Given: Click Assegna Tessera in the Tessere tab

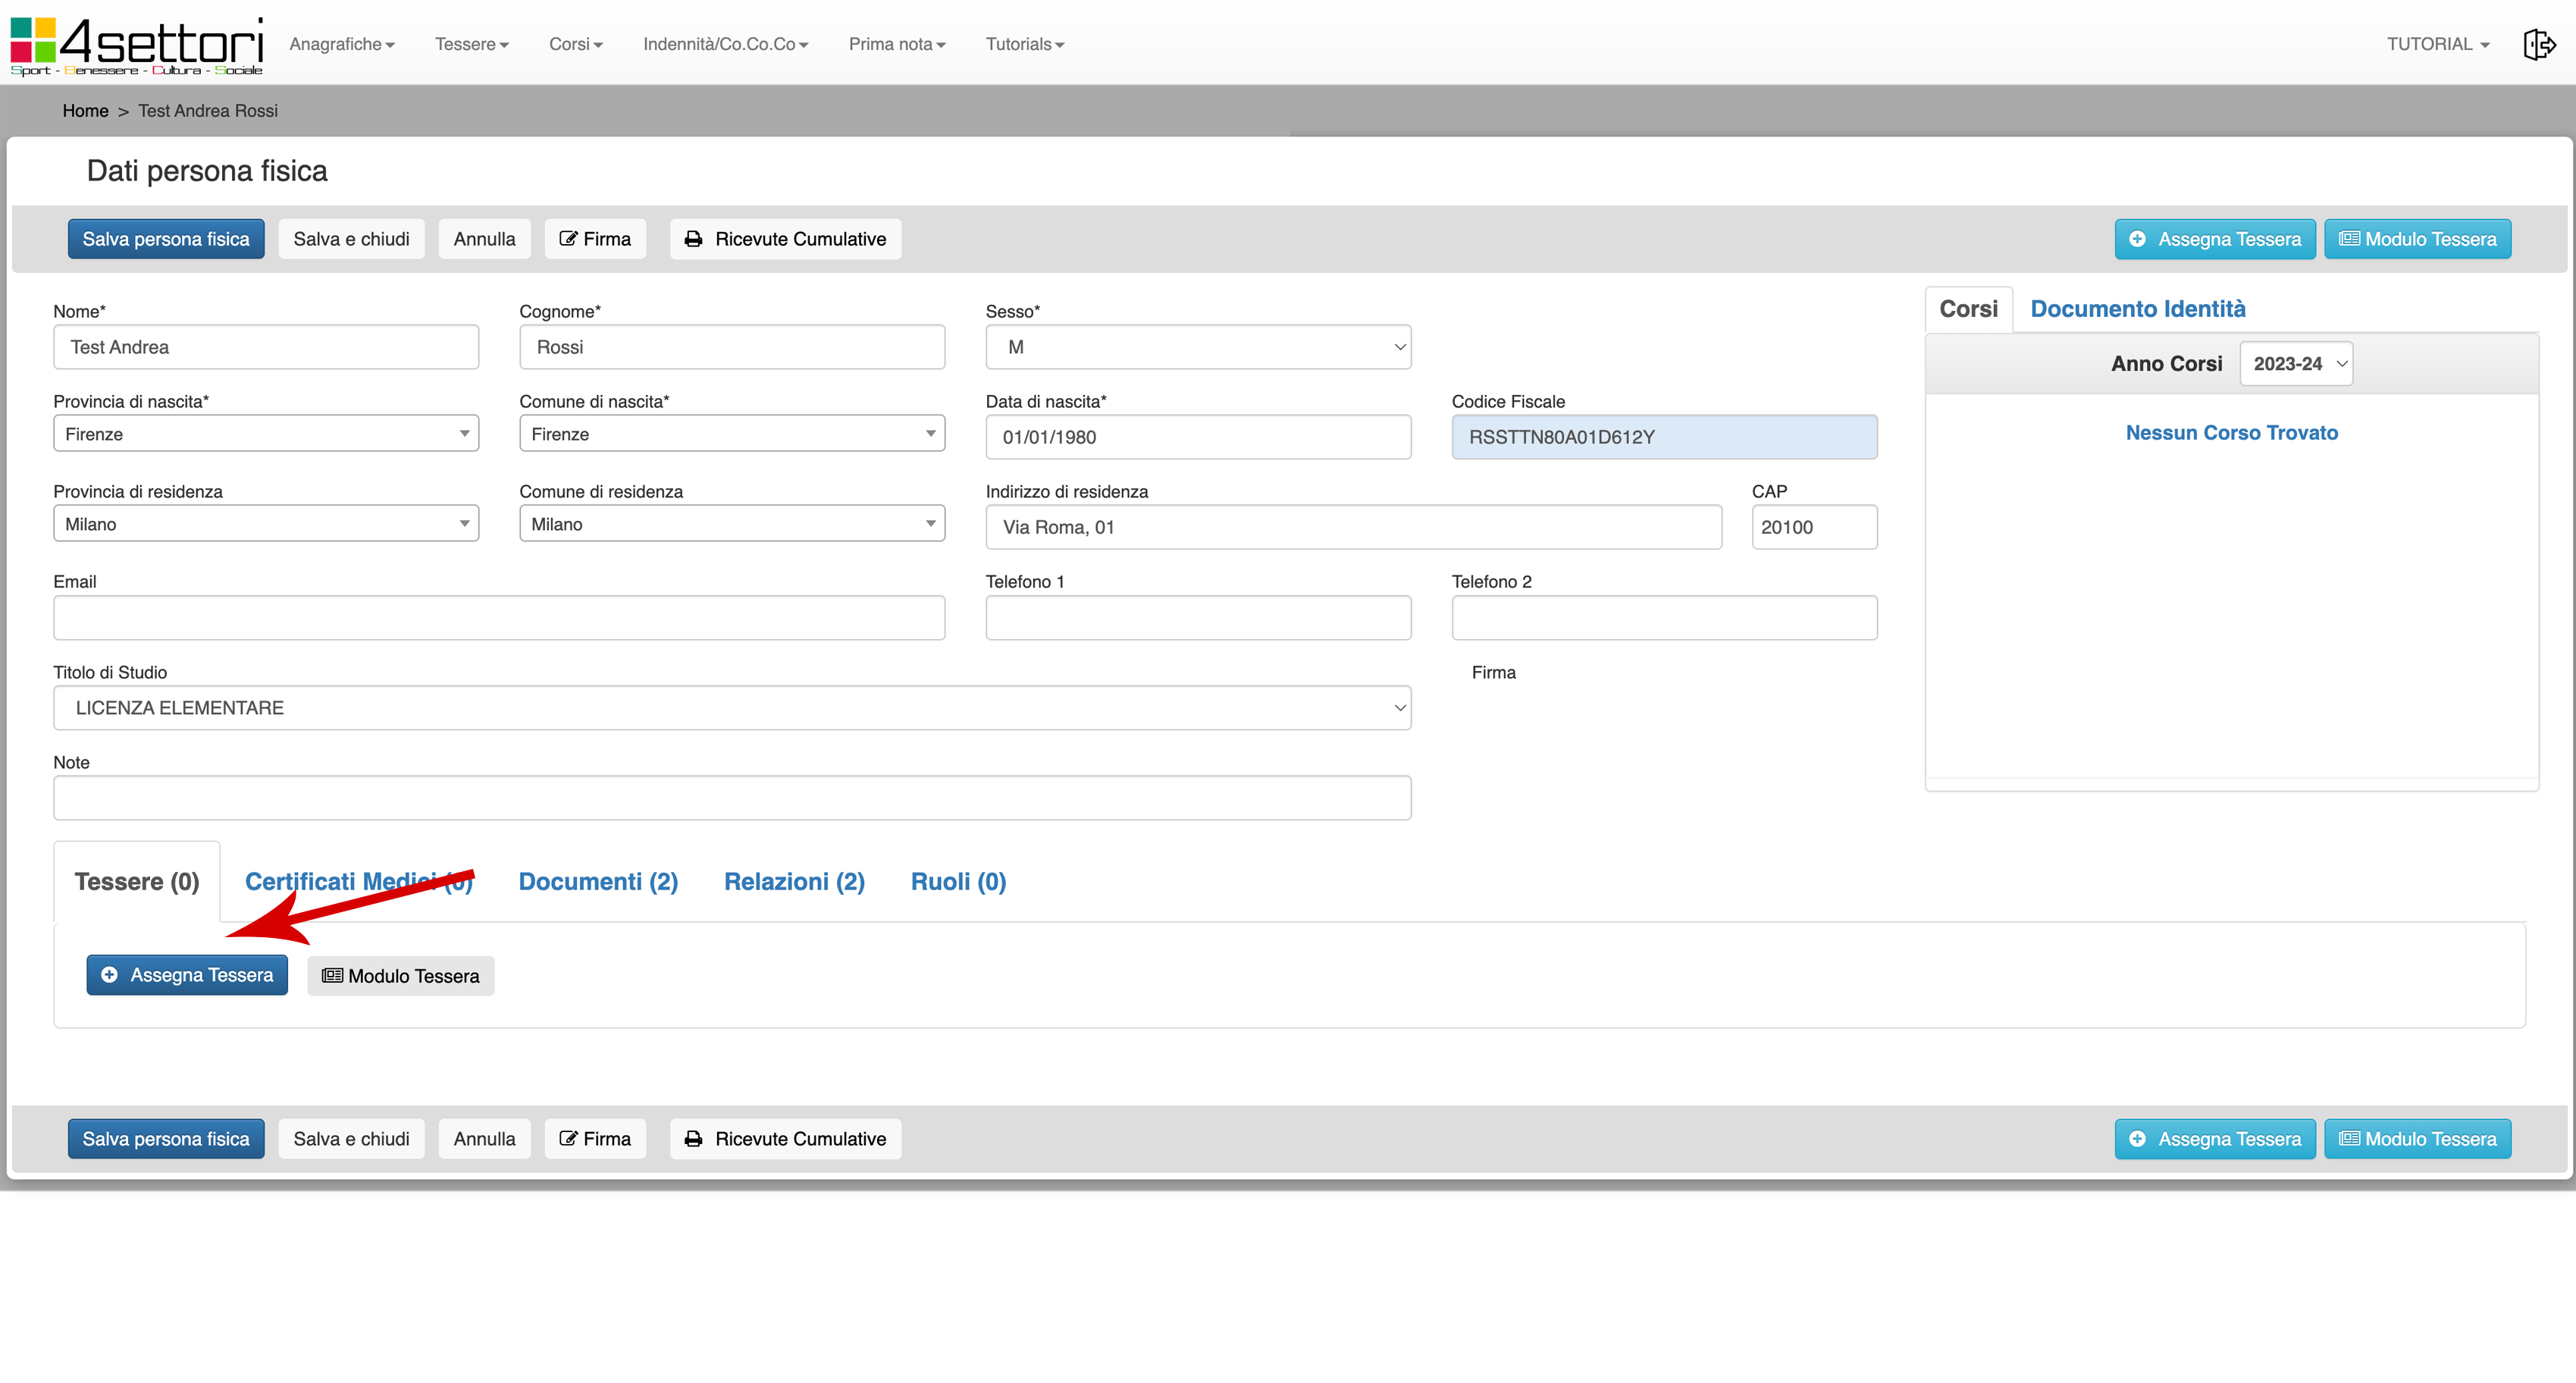Looking at the screenshot, I should coord(187,975).
